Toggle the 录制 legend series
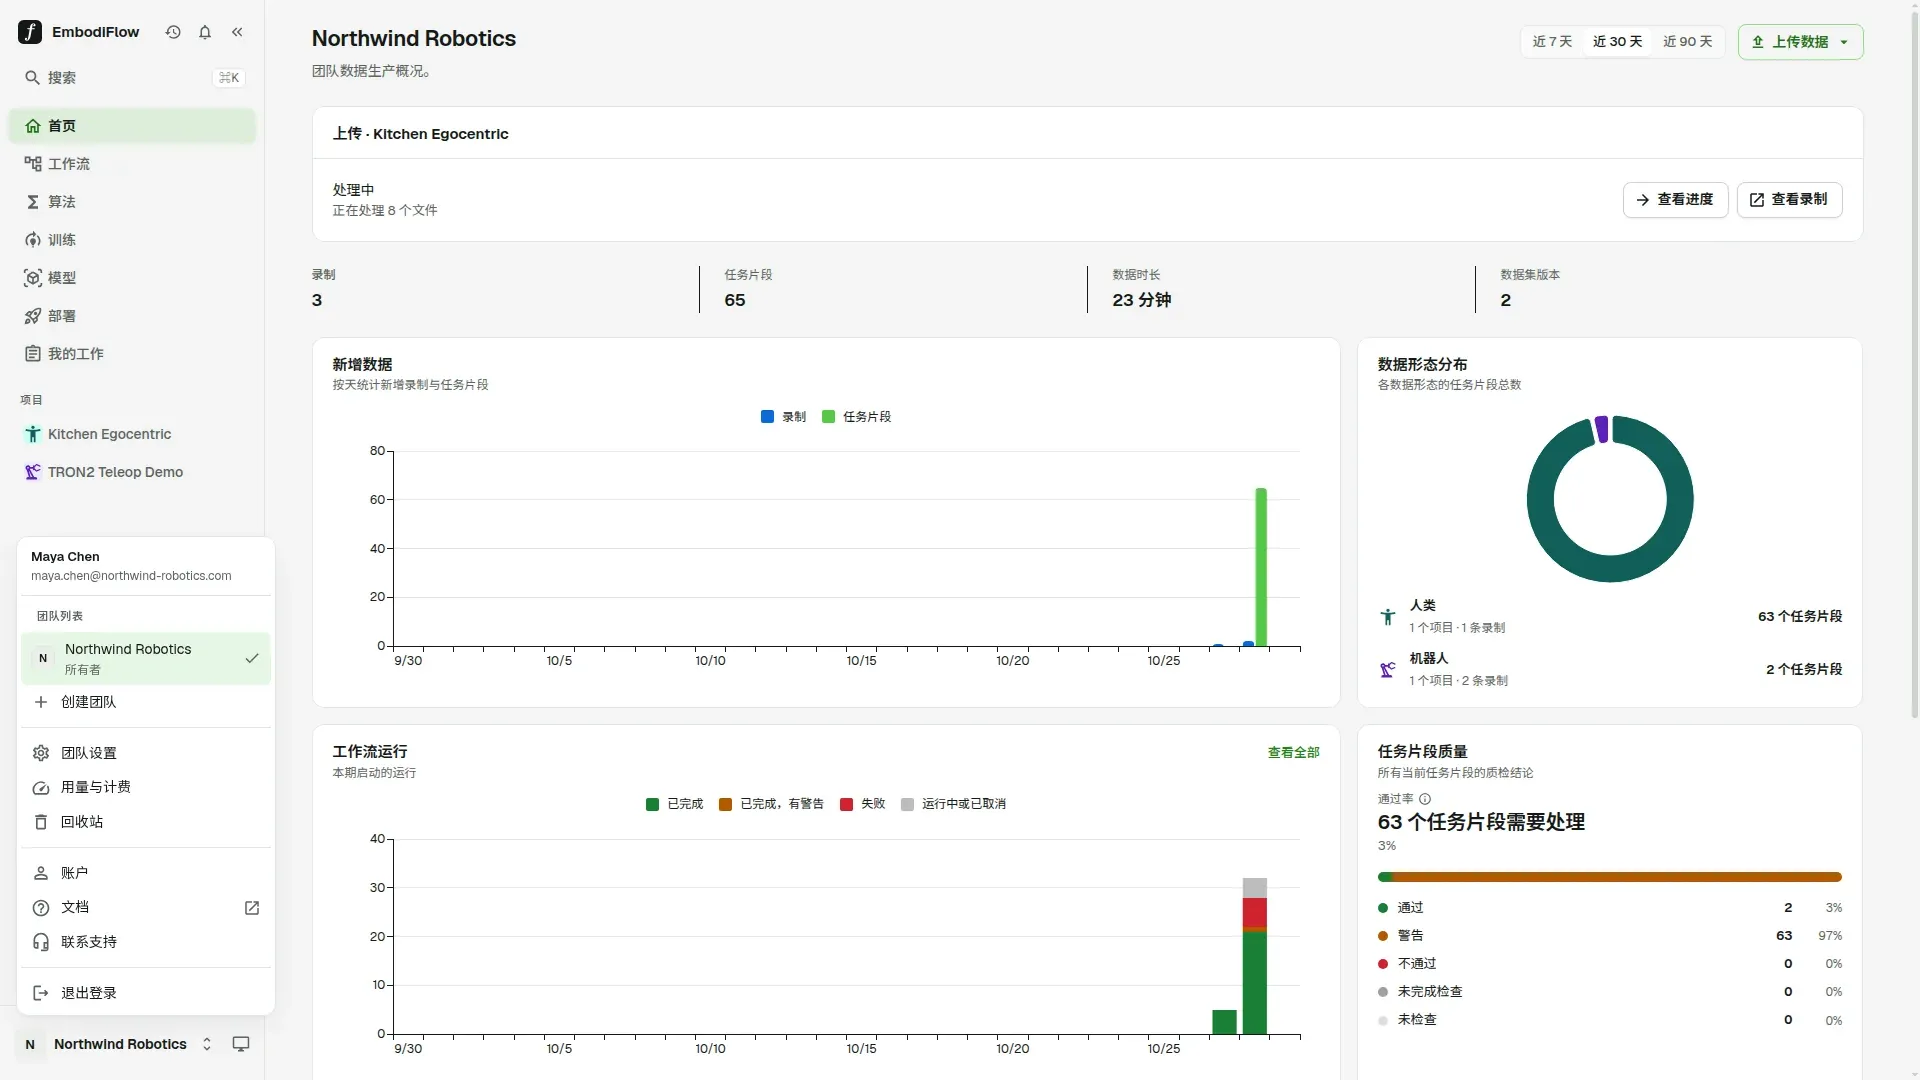 [783, 417]
